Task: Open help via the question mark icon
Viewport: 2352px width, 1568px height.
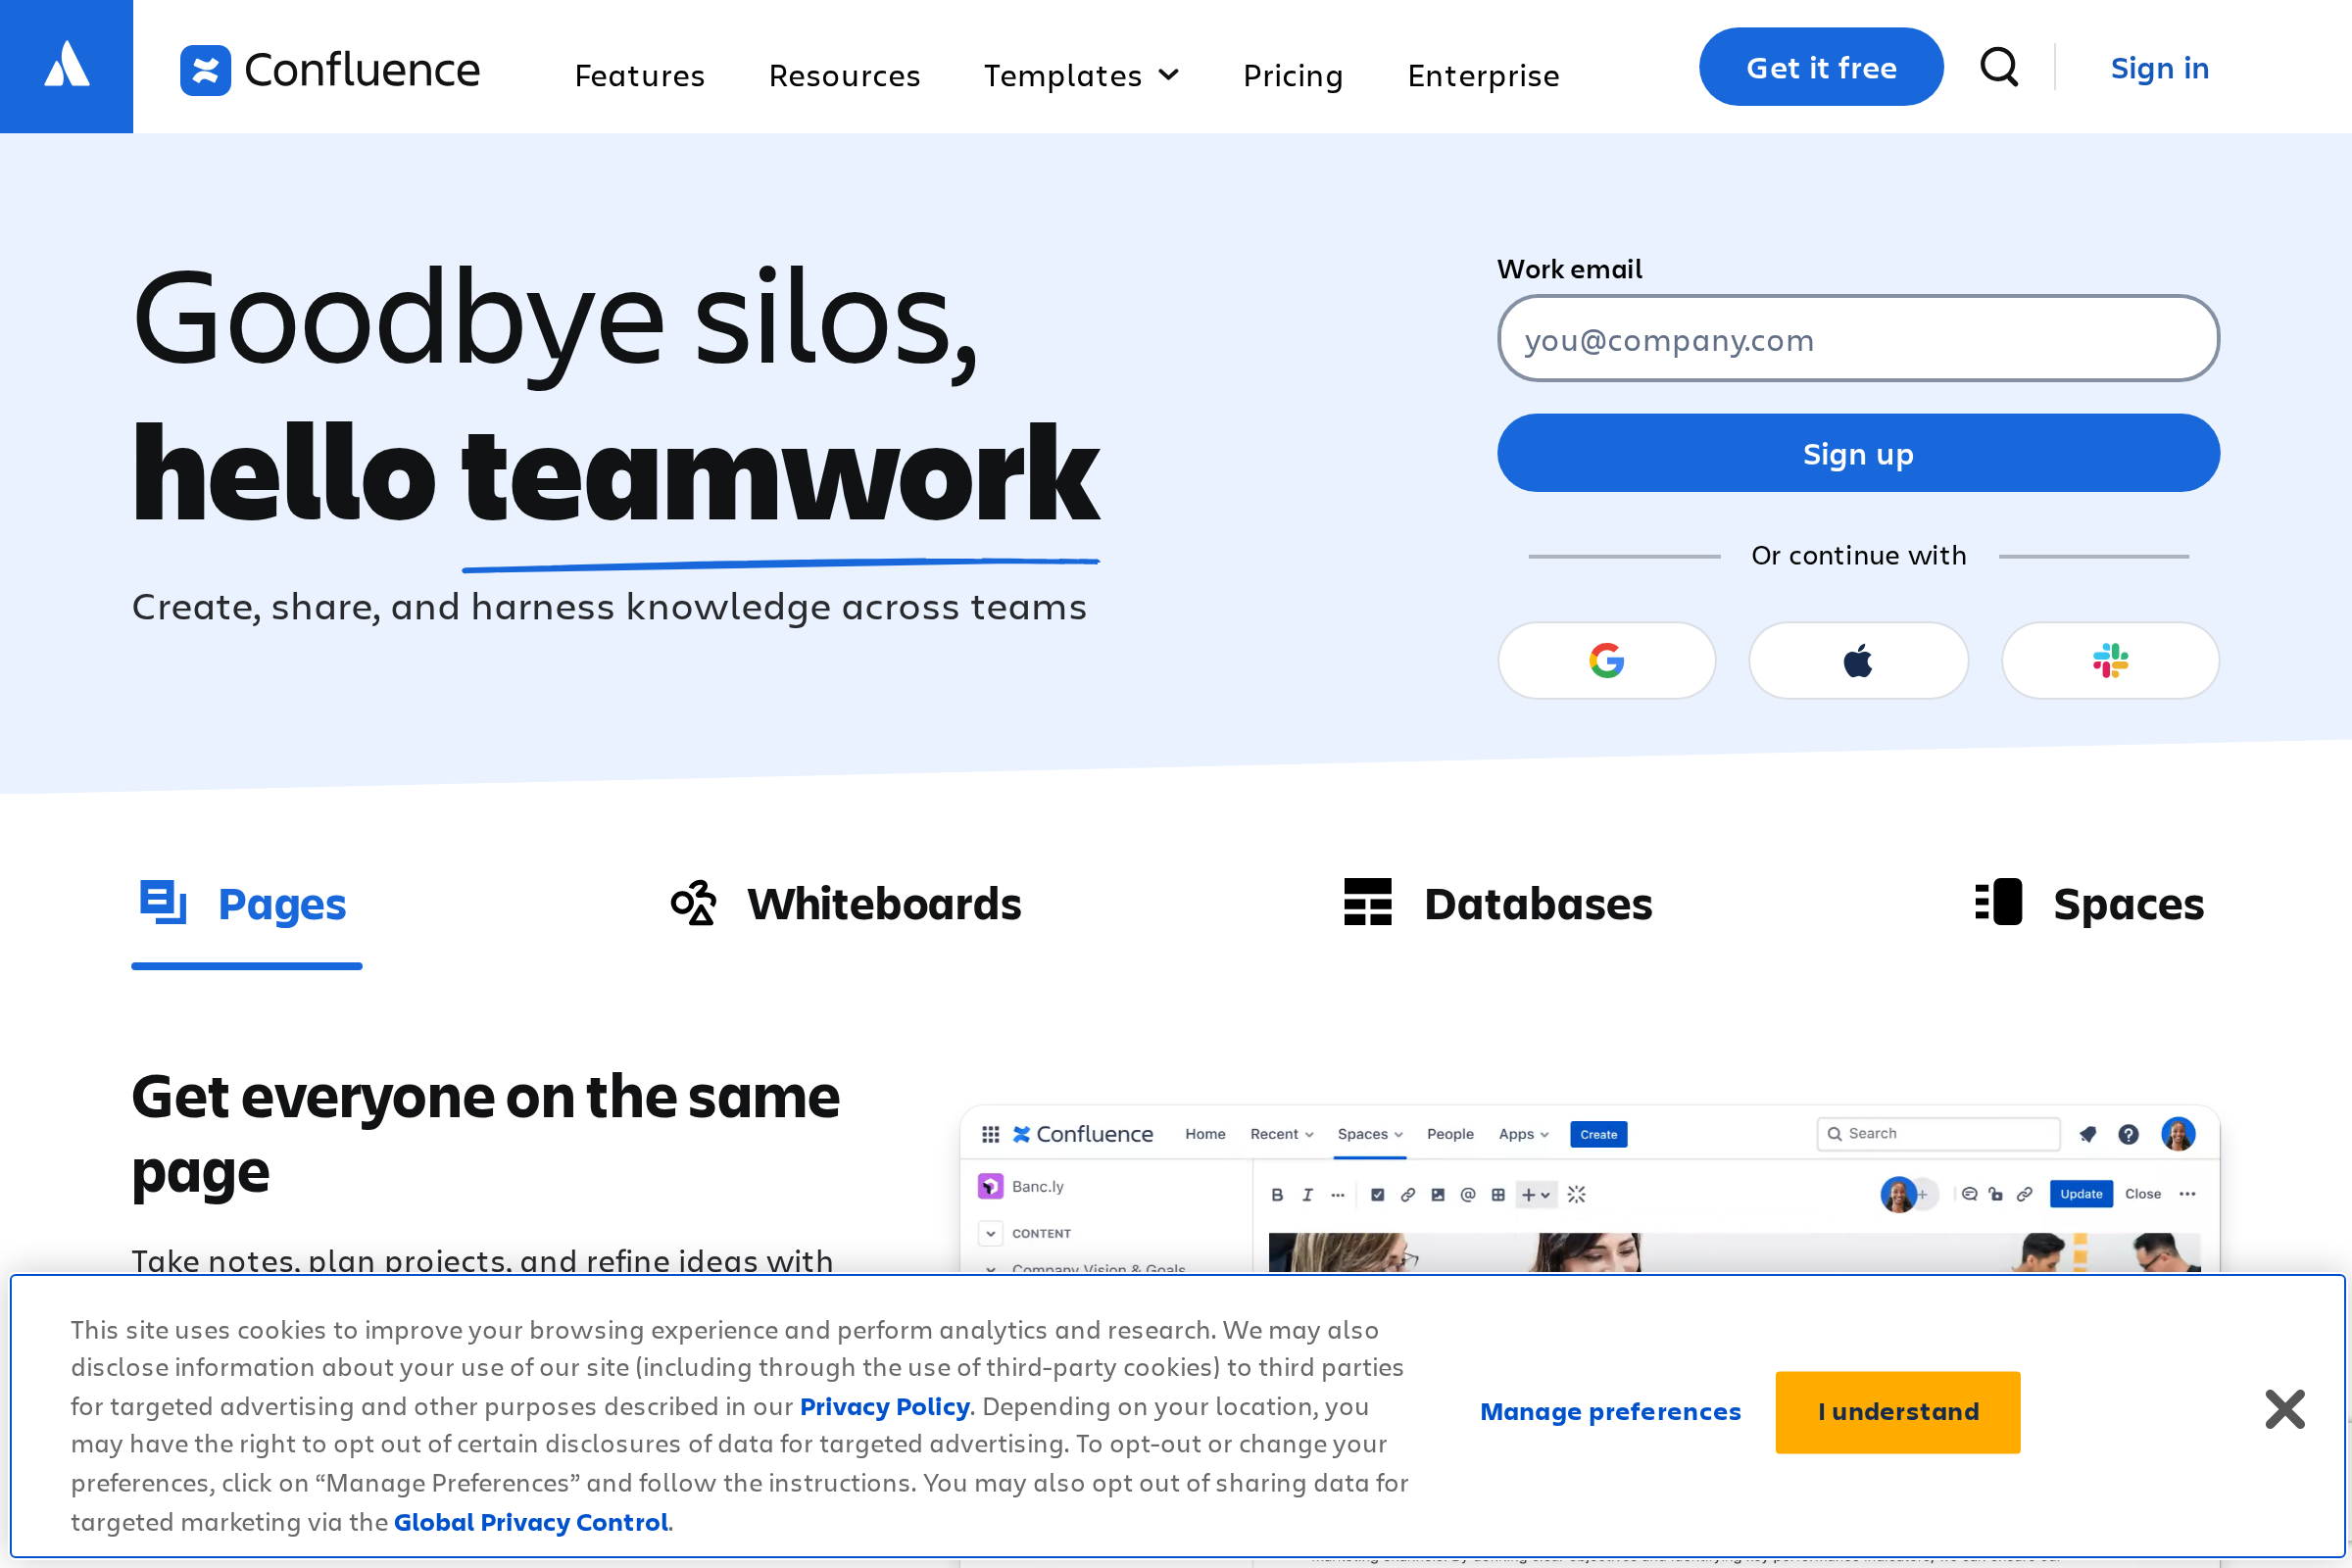Action: pyautogui.click(x=2129, y=1133)
